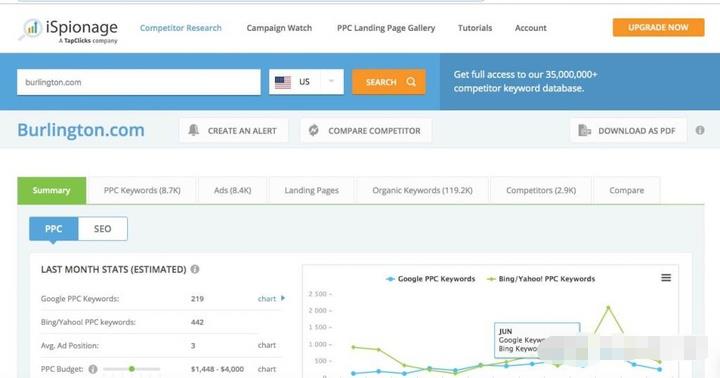Toggle Google PPC Keywords legend series
This screenshot has width=720, height=378.
point(430,279)
